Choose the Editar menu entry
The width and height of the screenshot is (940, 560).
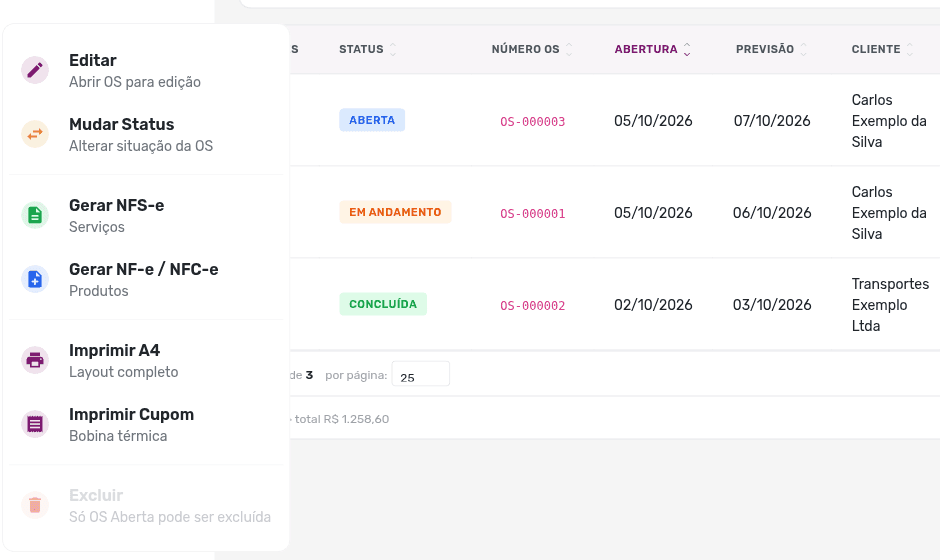[146, 71]
